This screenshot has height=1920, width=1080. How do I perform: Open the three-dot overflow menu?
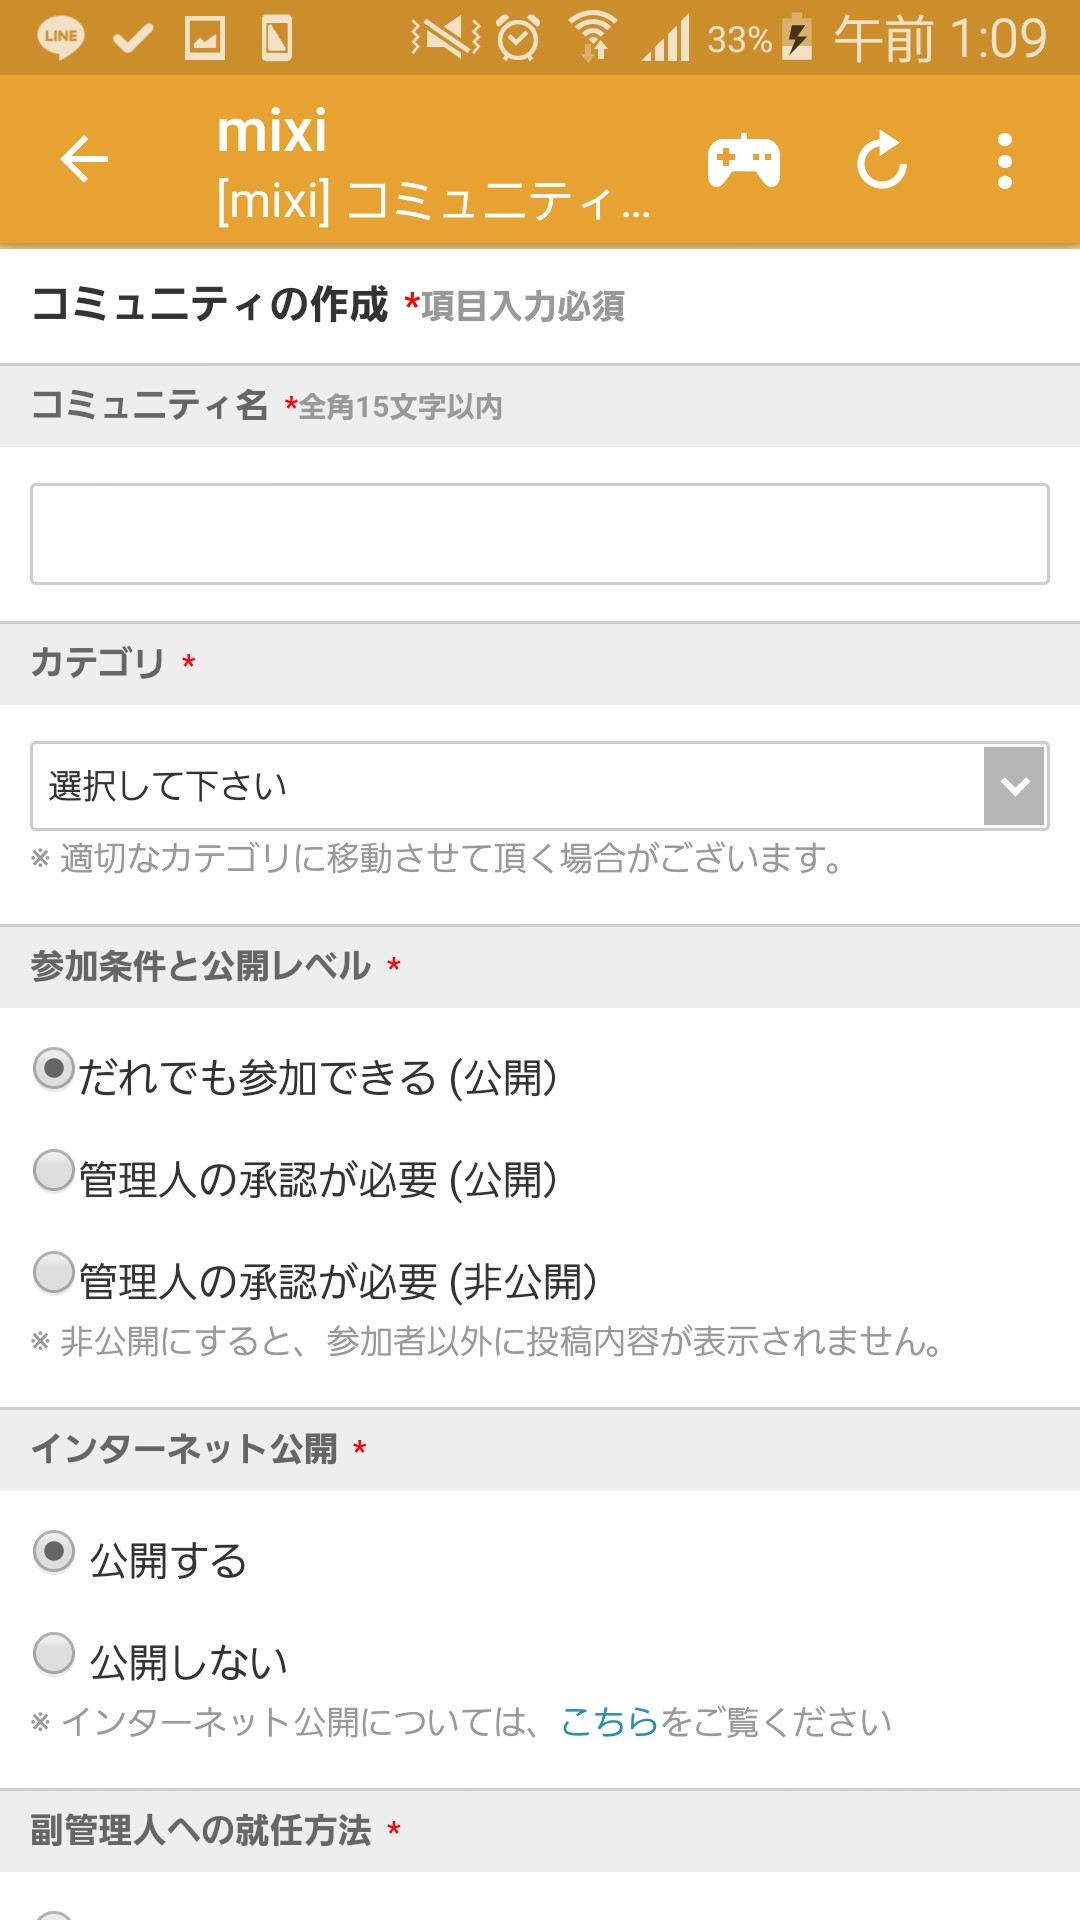(1005, 160)
